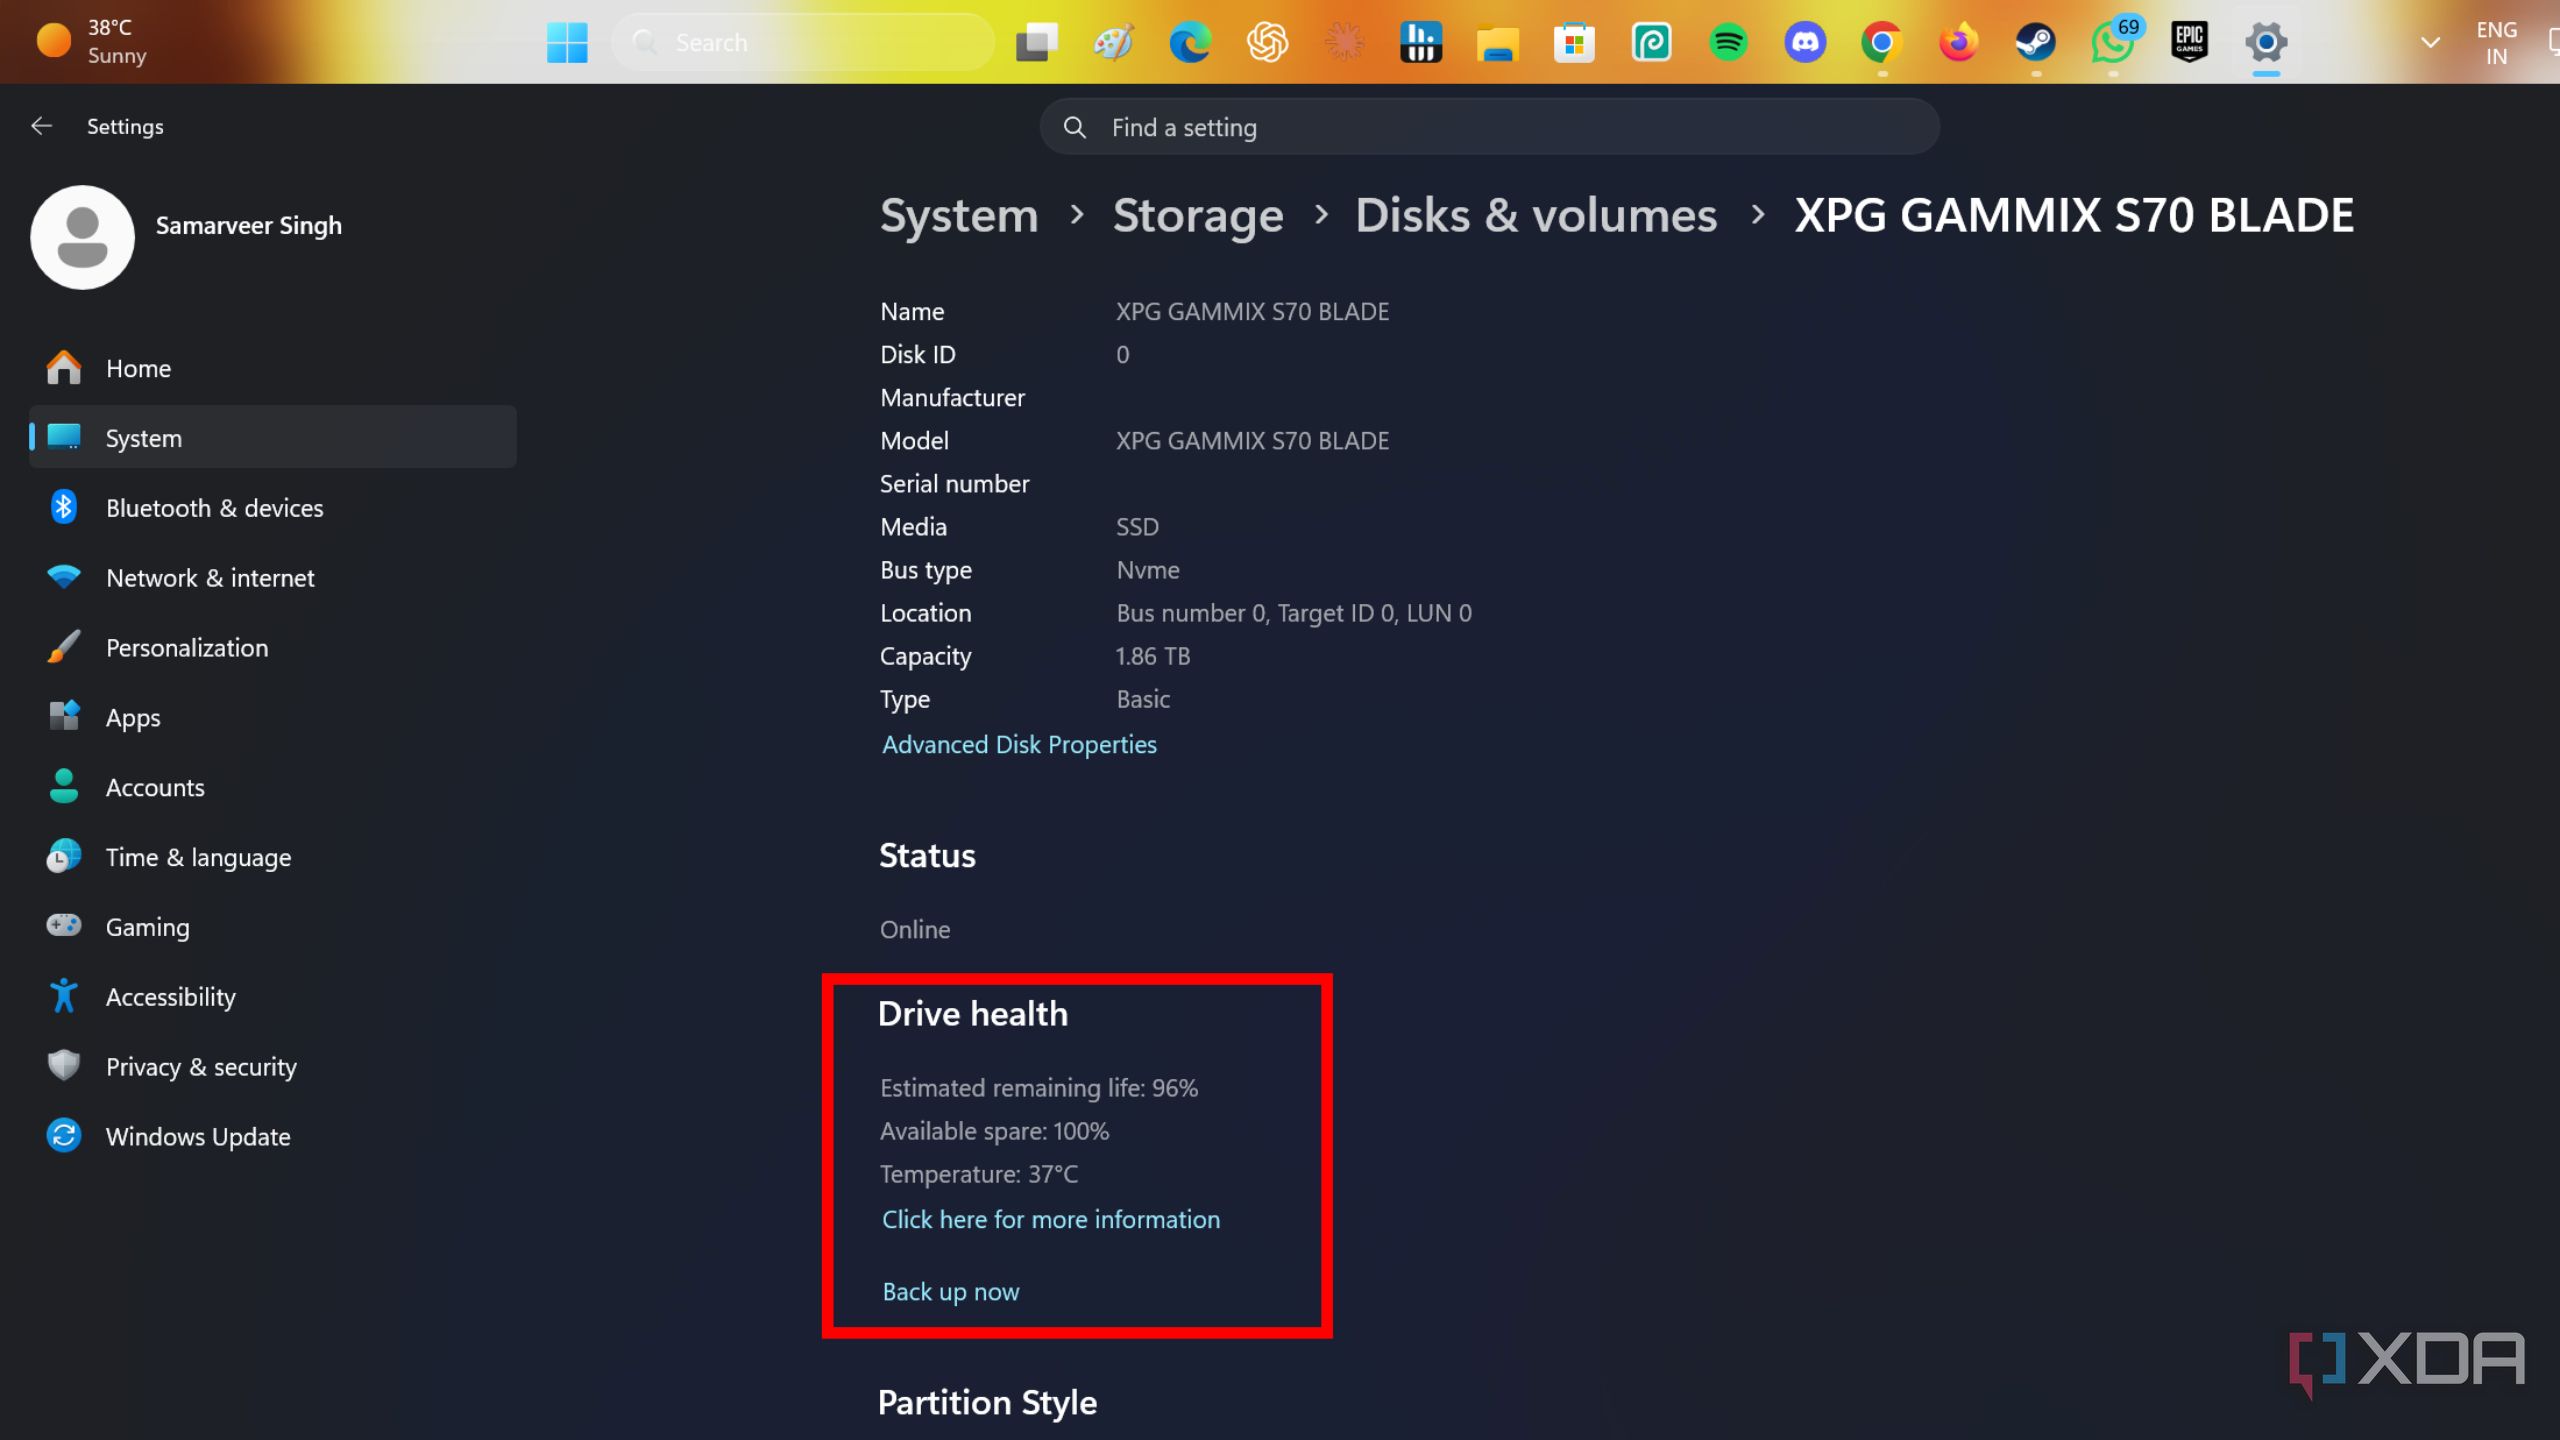Launch Google Chrome from the taskbar

click(x=1882, y=42)
